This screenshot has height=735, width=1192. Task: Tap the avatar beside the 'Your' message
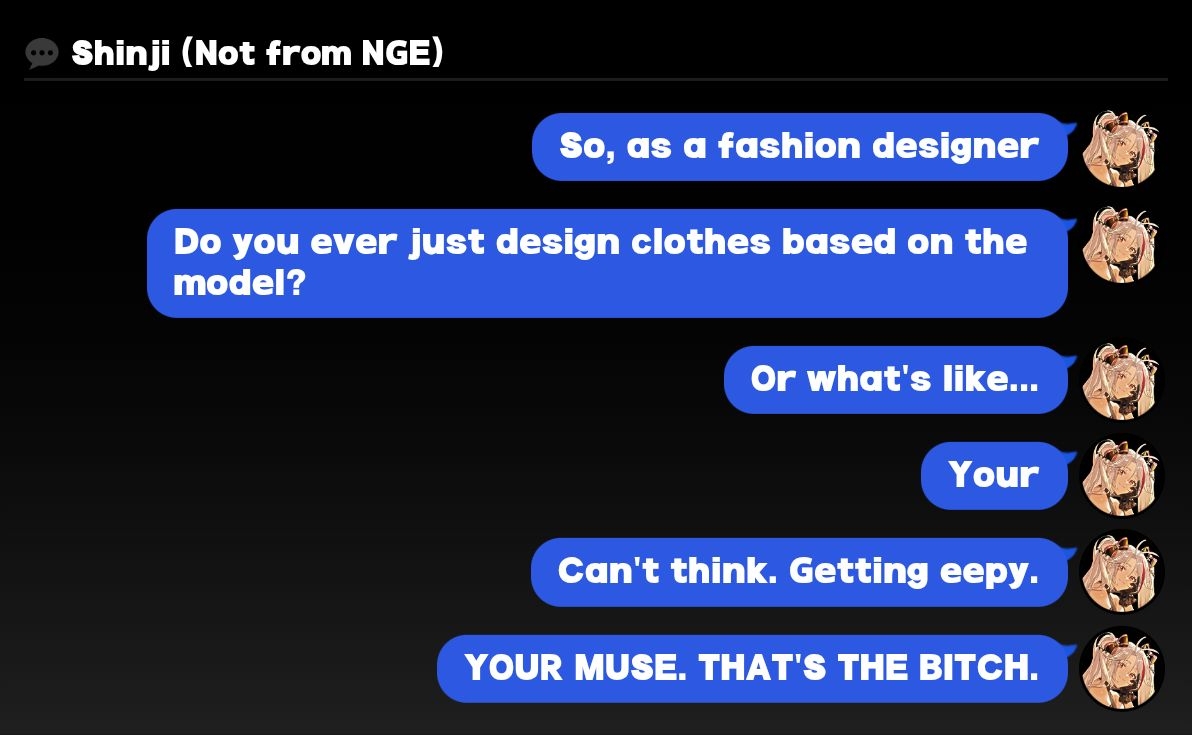[1122, 477]
